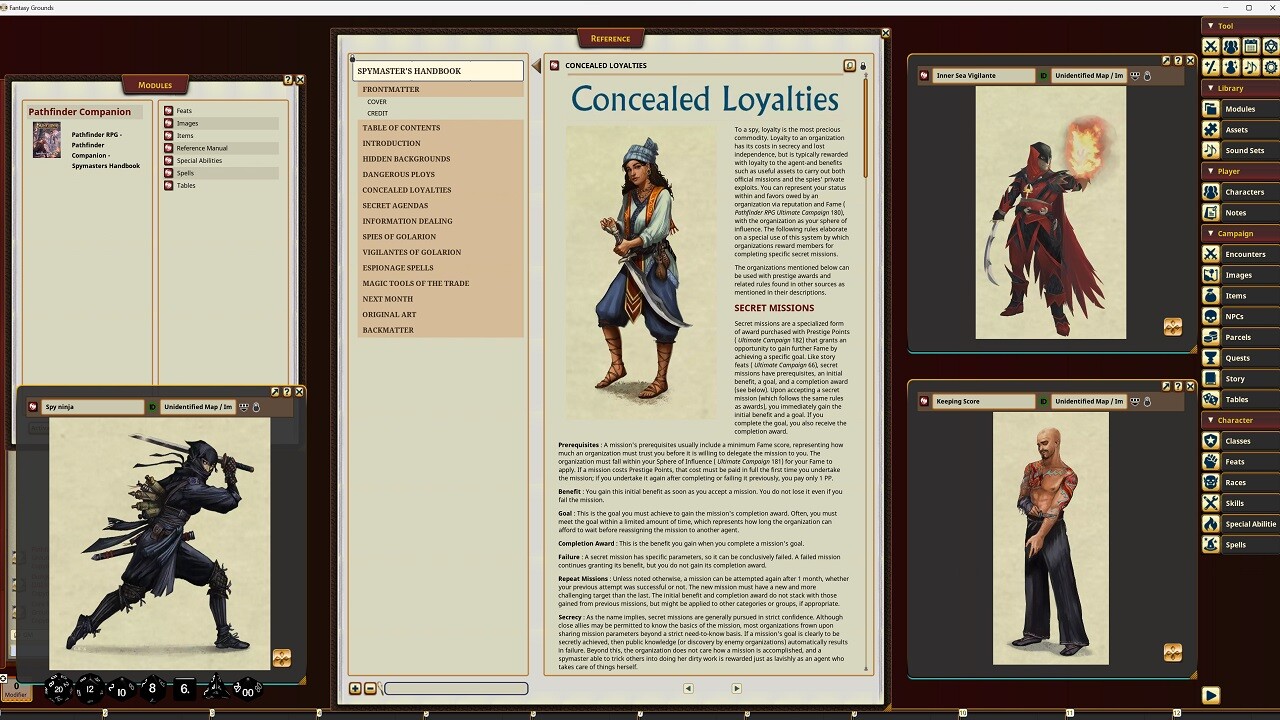Open the Options gear icon
1280x720 pixels.
tap(1272, 67)
